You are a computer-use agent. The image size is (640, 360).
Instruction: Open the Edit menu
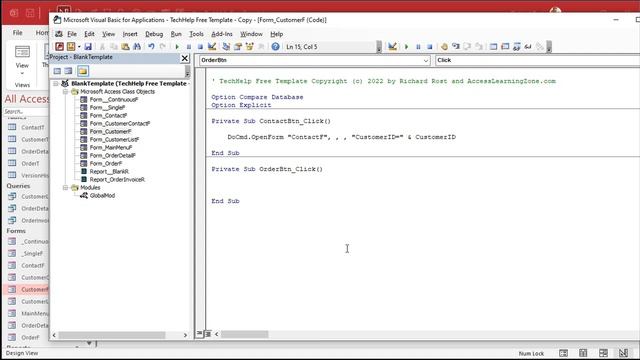pos(89,34)
